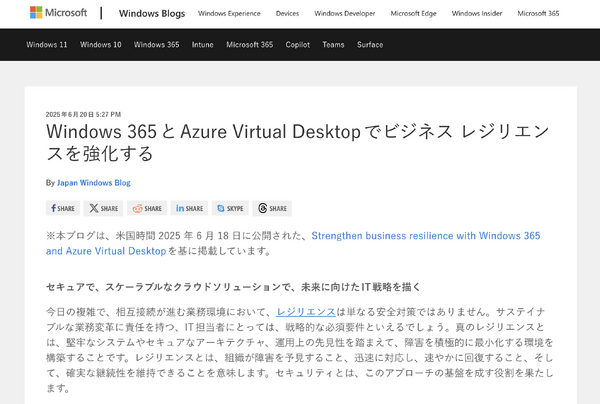Open Japan Windows Blog author link
Screen dimensions: 600x404
point(94,182)
